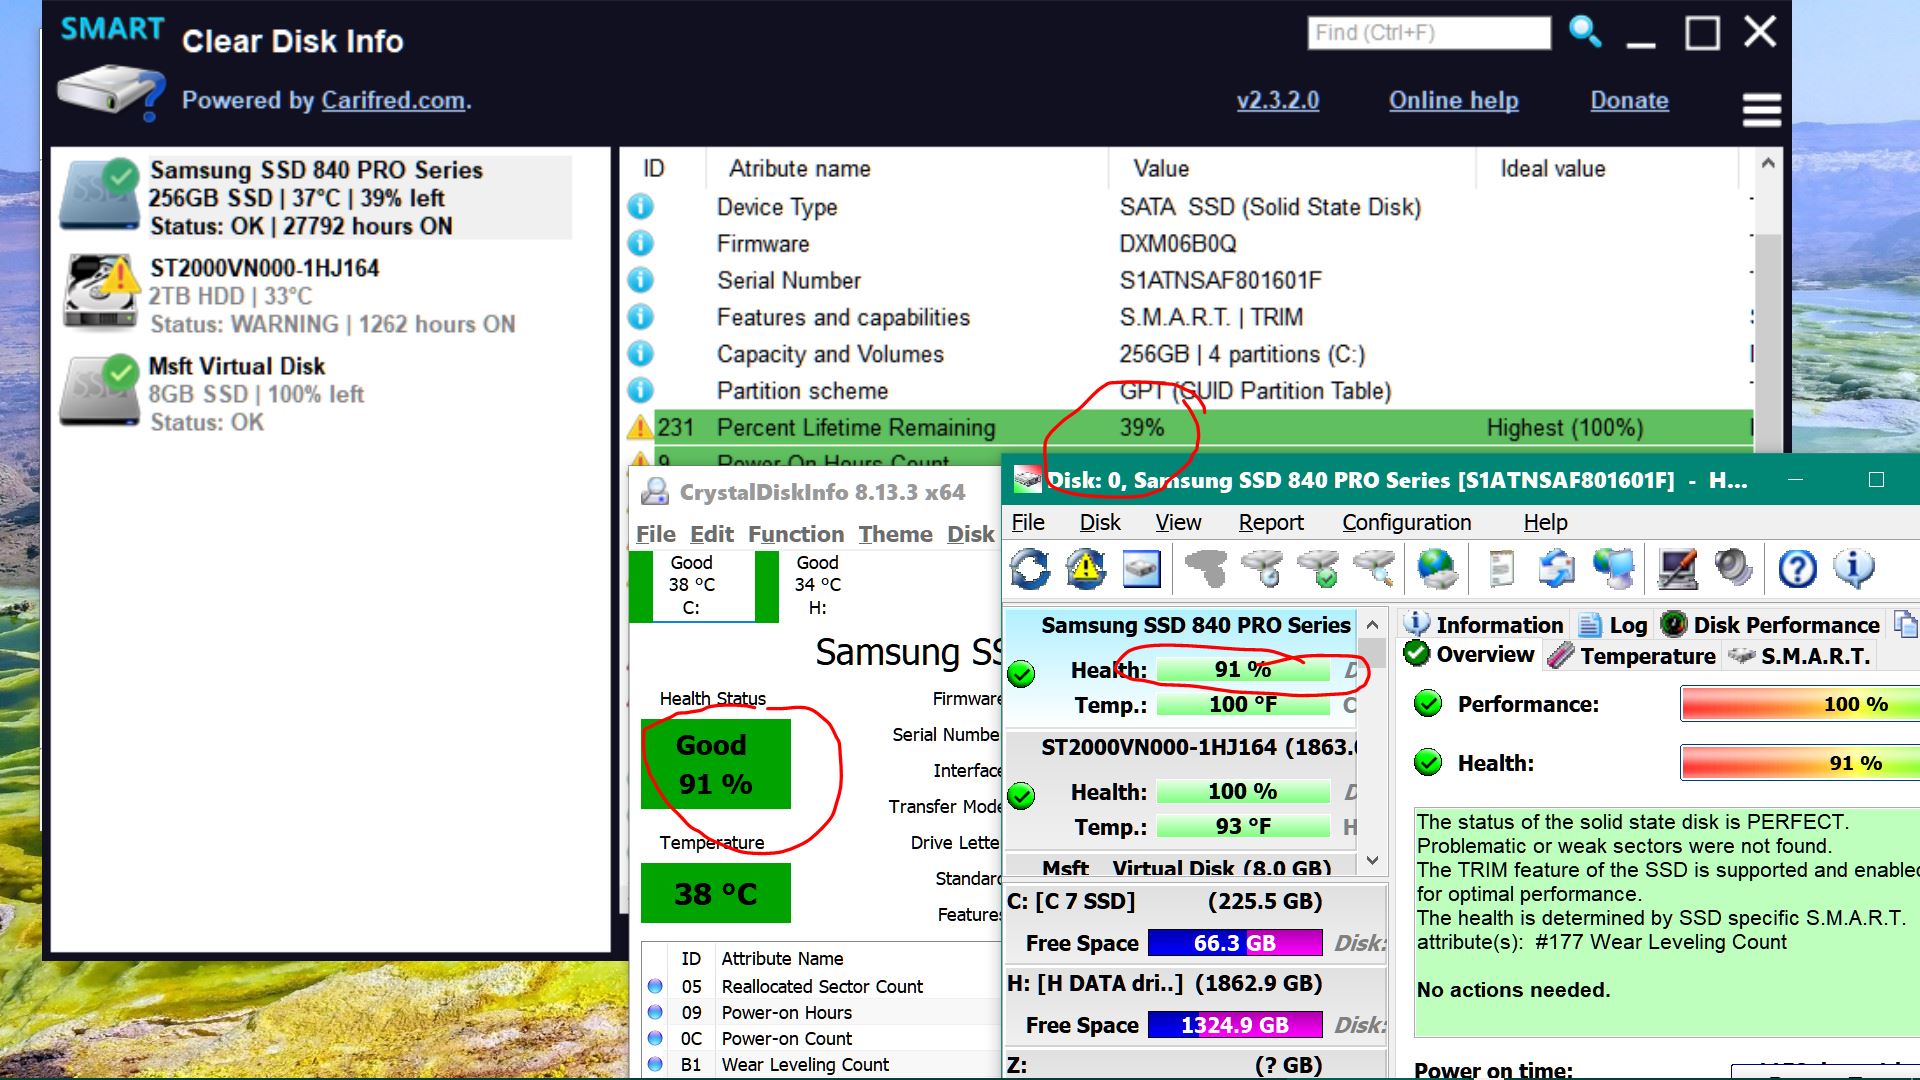
Task: Open the File menu in CrystalDiskInfo
Action: (x=656, y=534)
